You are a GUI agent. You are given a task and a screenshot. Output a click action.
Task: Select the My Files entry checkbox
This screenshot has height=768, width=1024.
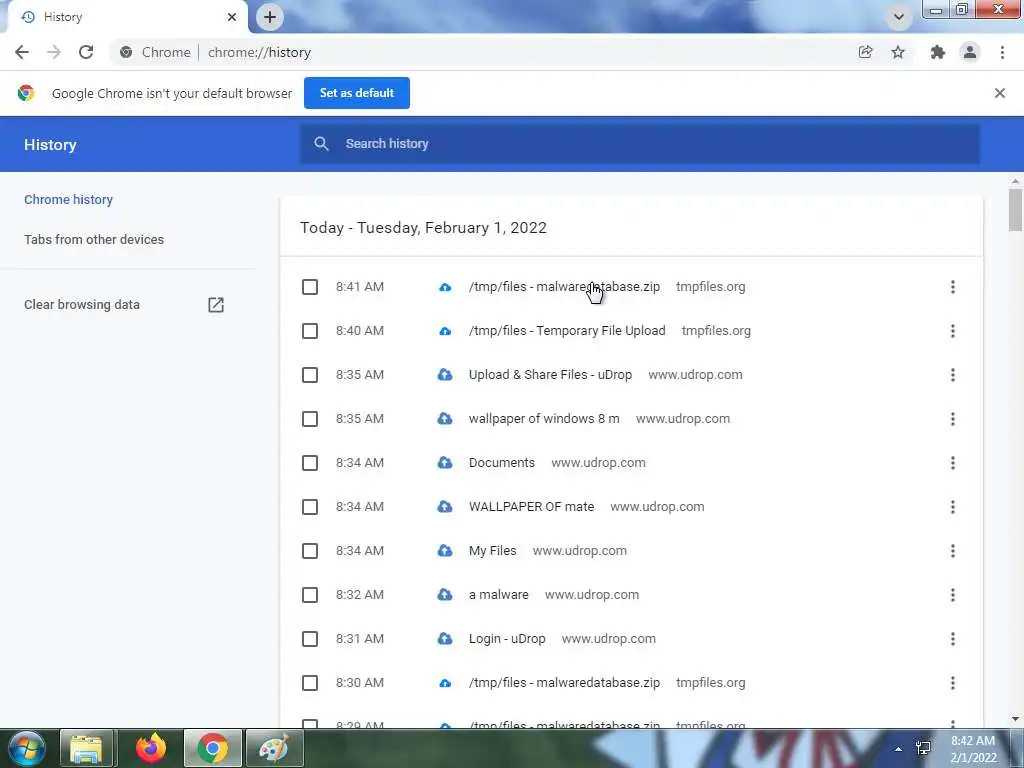[310, 551]
